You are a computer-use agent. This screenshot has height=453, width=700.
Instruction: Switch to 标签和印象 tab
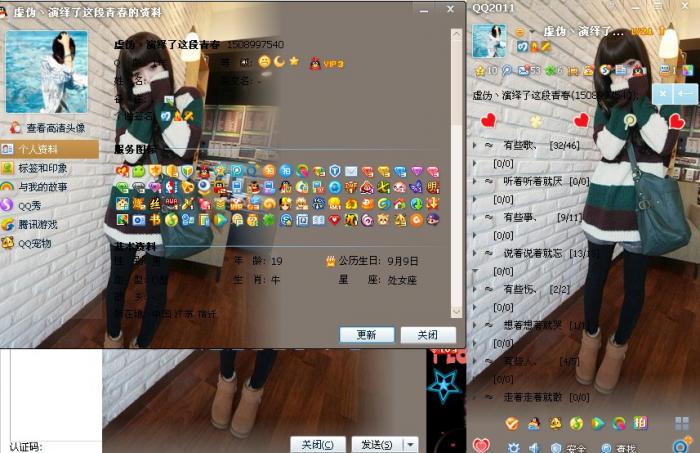point(50,168)
